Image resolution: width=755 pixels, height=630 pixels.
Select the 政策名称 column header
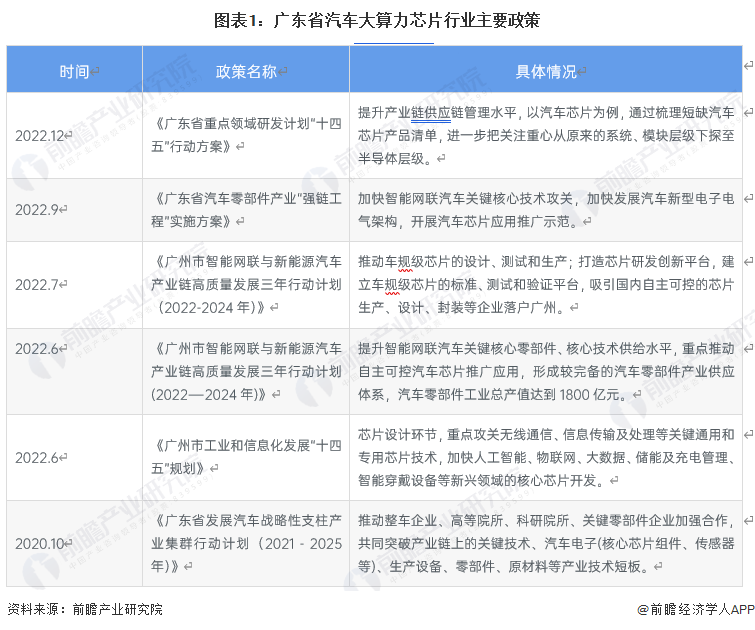(248, 71)
